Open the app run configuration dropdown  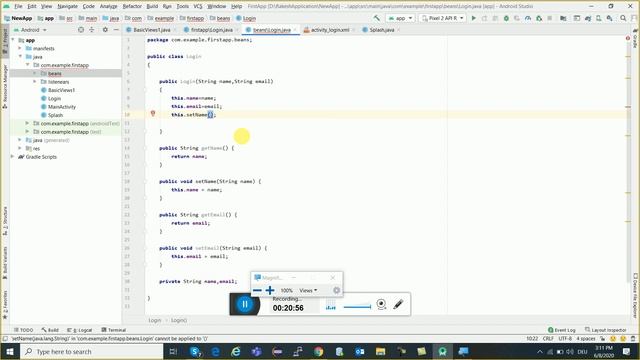400,18
